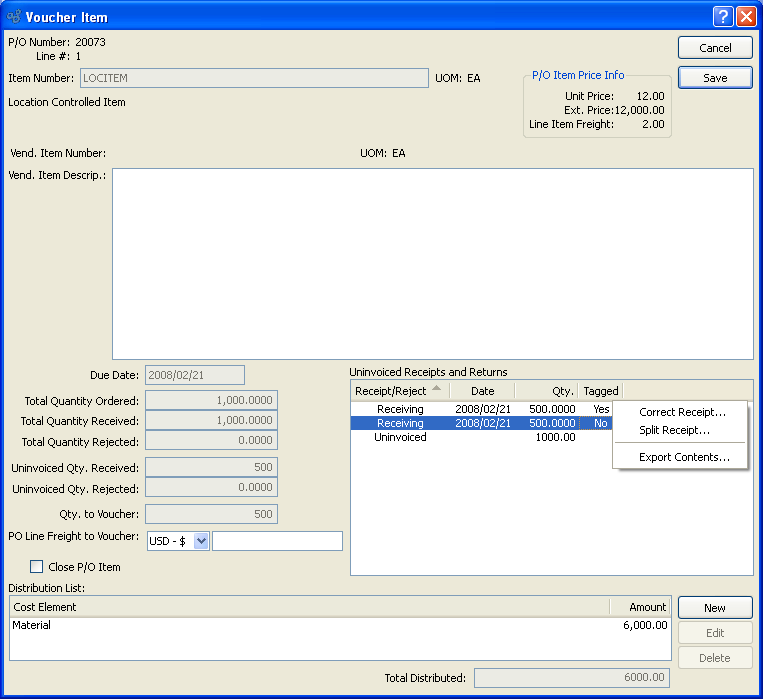Viewport: 763px width, 699px height.
Task: Click the PO Line Freight amount field
Action: tap(277, 541)
